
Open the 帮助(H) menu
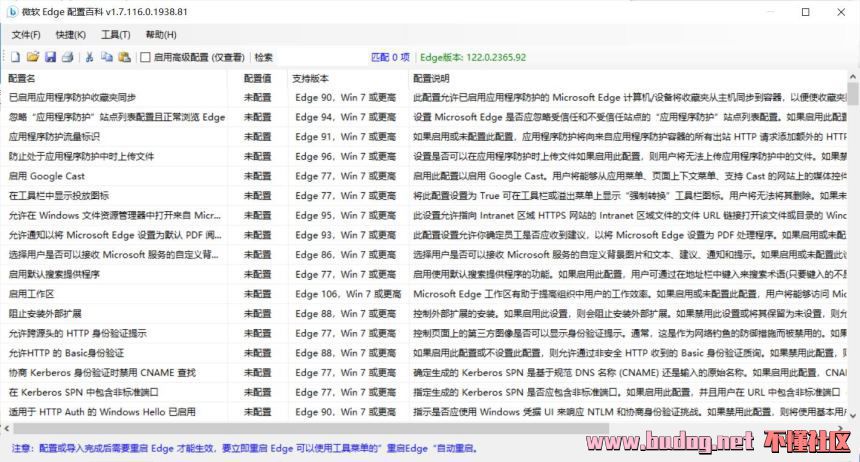point(161,35)
